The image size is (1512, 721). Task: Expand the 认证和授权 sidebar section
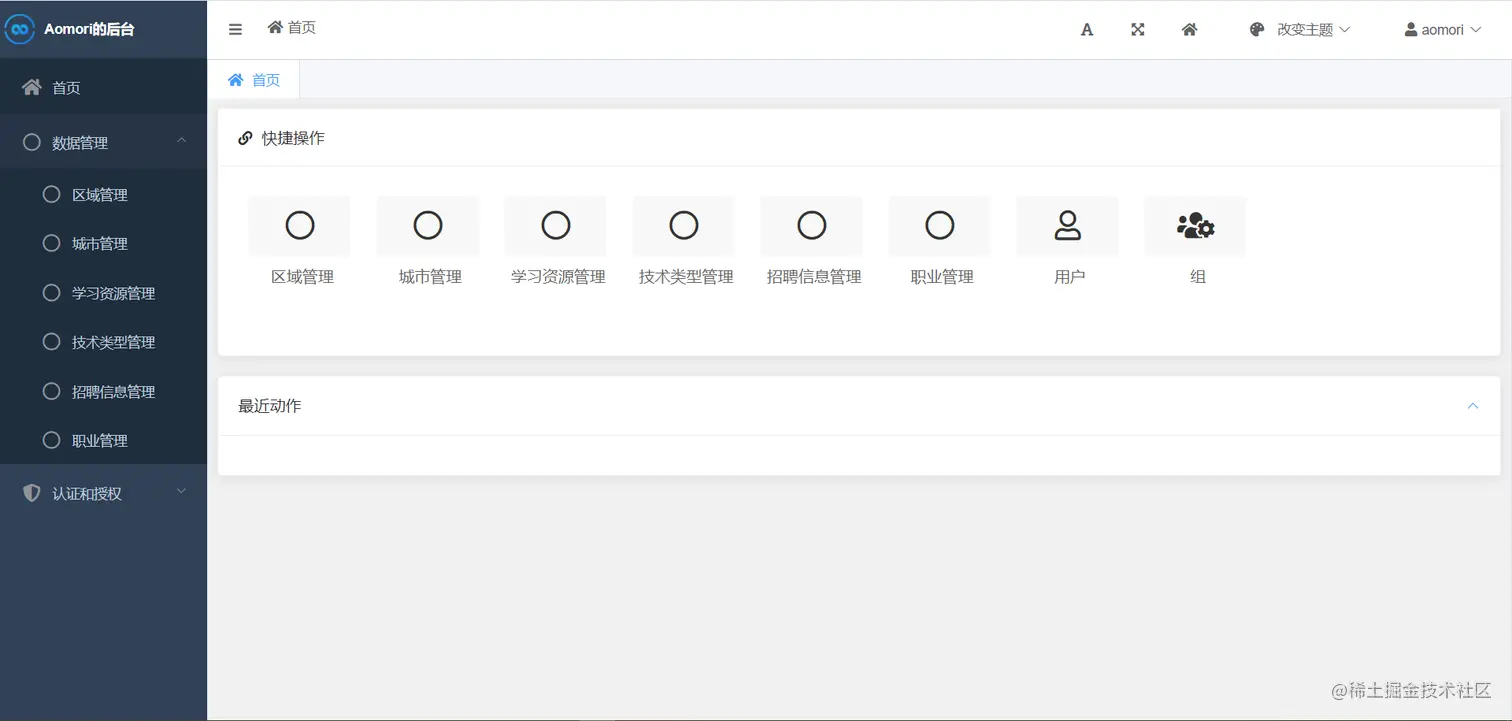pos(103,491)
